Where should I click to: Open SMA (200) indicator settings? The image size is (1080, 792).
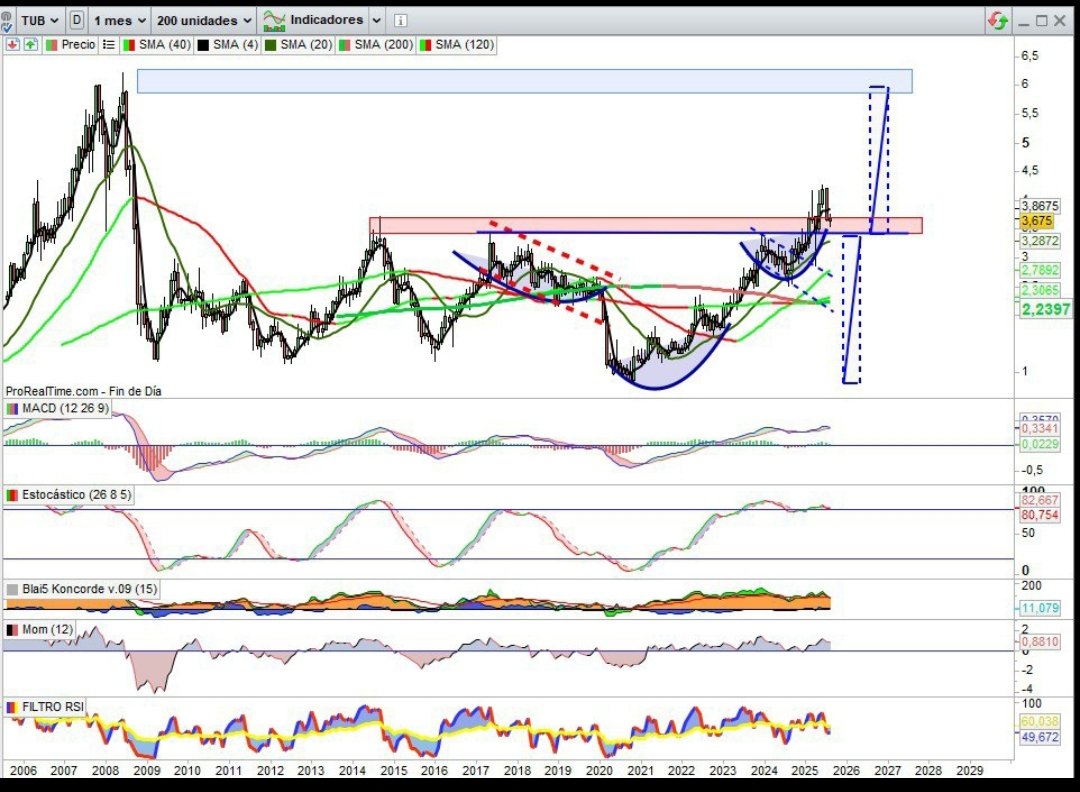point(384,45)
